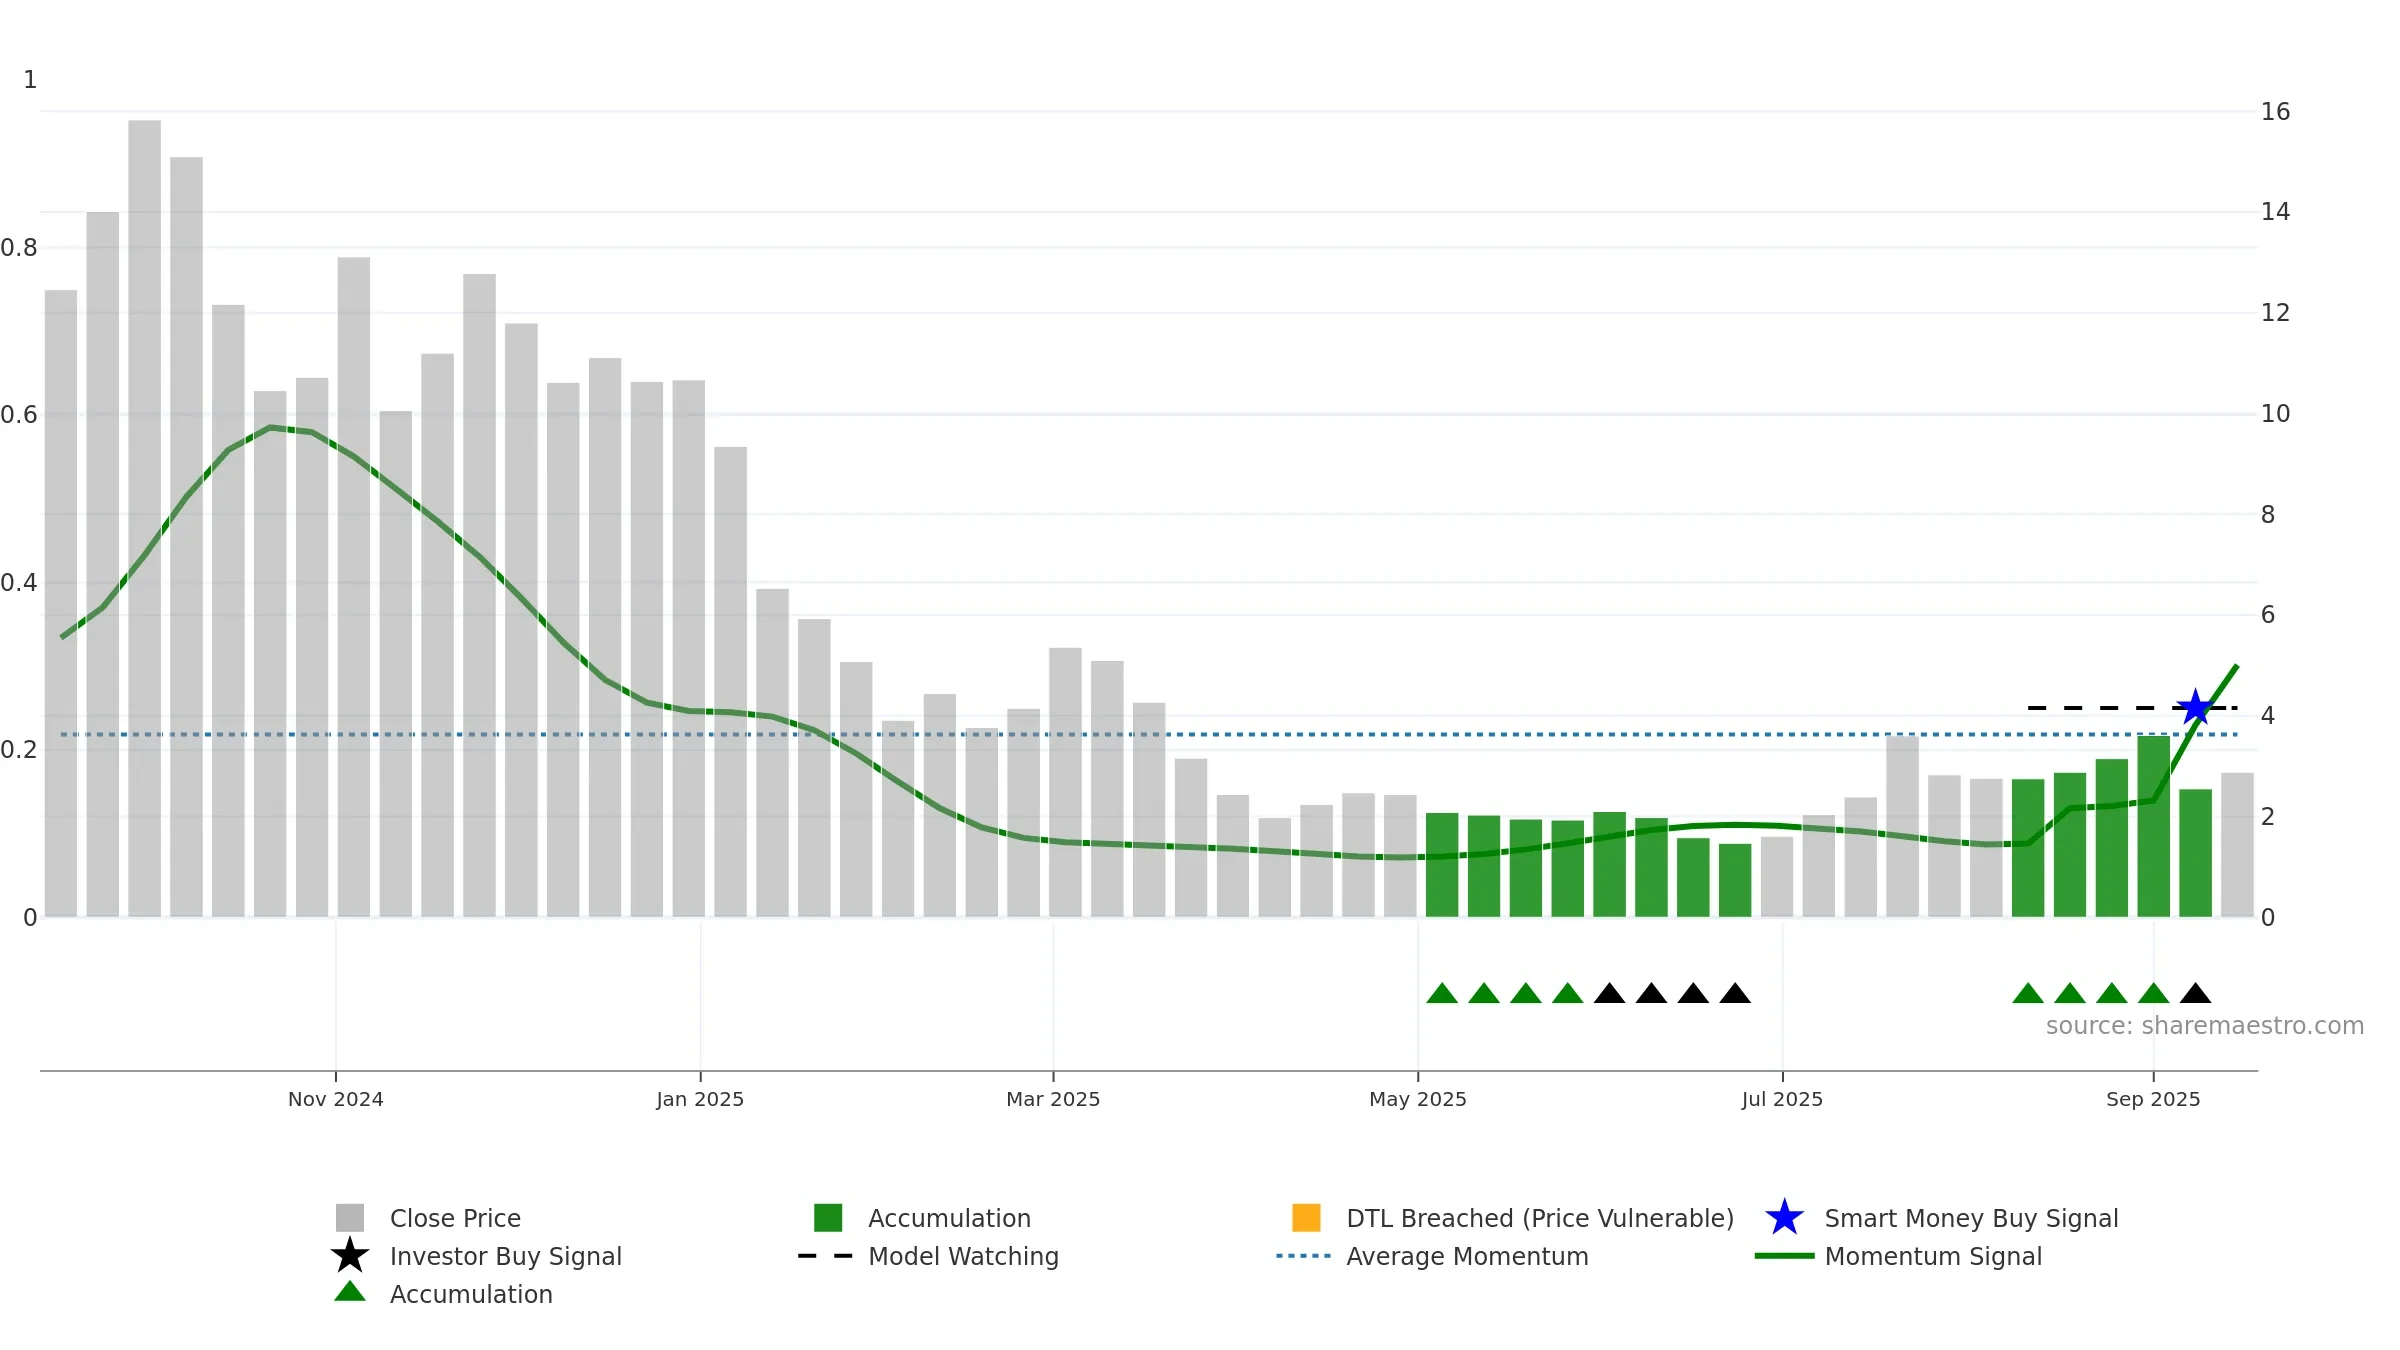
Task: Click the right axis value 16
Action: pos(2275,111)
